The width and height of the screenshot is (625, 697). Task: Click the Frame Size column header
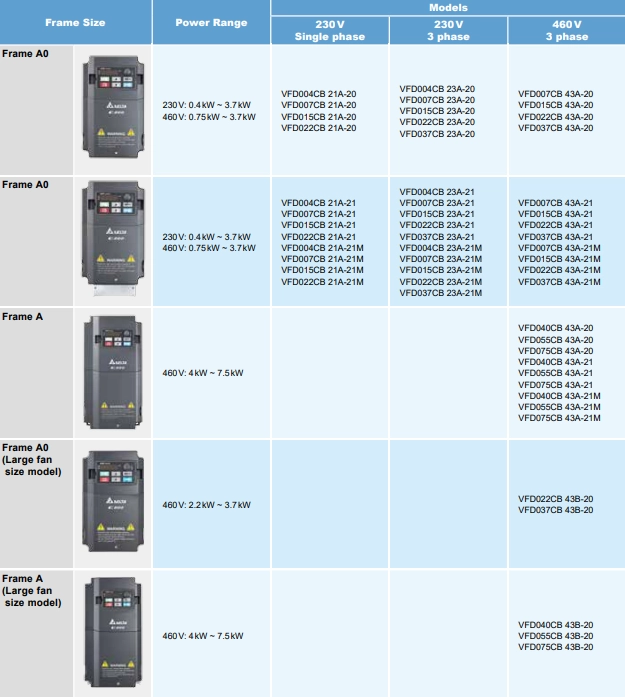pos(76,23)
